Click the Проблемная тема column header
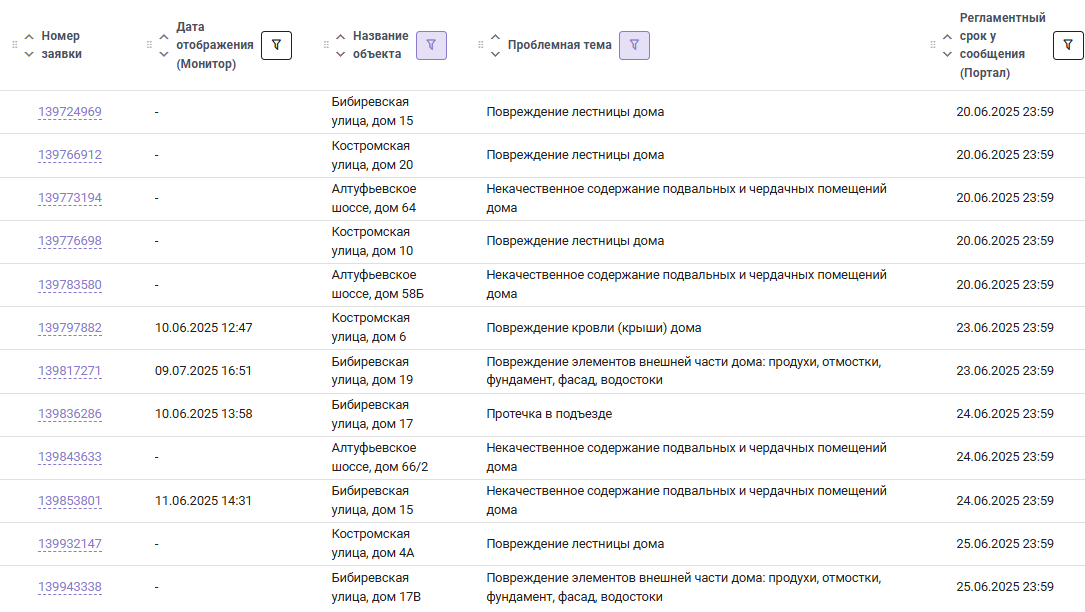Viewport: 1085px width, 612px height. tap(560, 45)
